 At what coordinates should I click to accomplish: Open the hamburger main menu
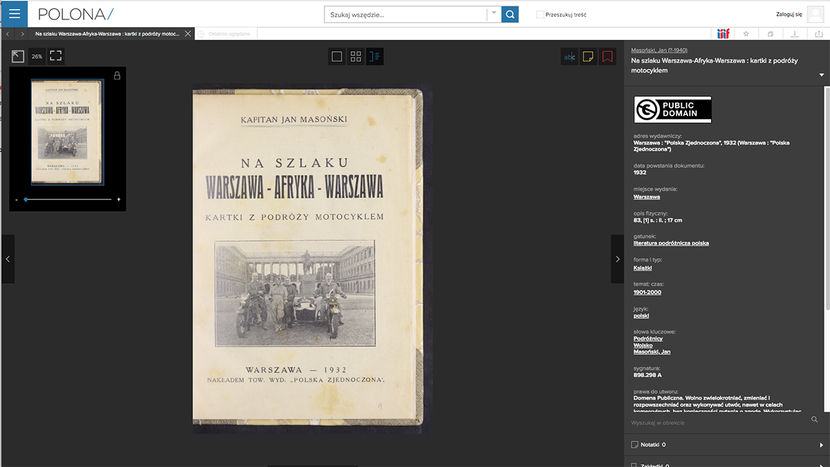click(14, 14)
